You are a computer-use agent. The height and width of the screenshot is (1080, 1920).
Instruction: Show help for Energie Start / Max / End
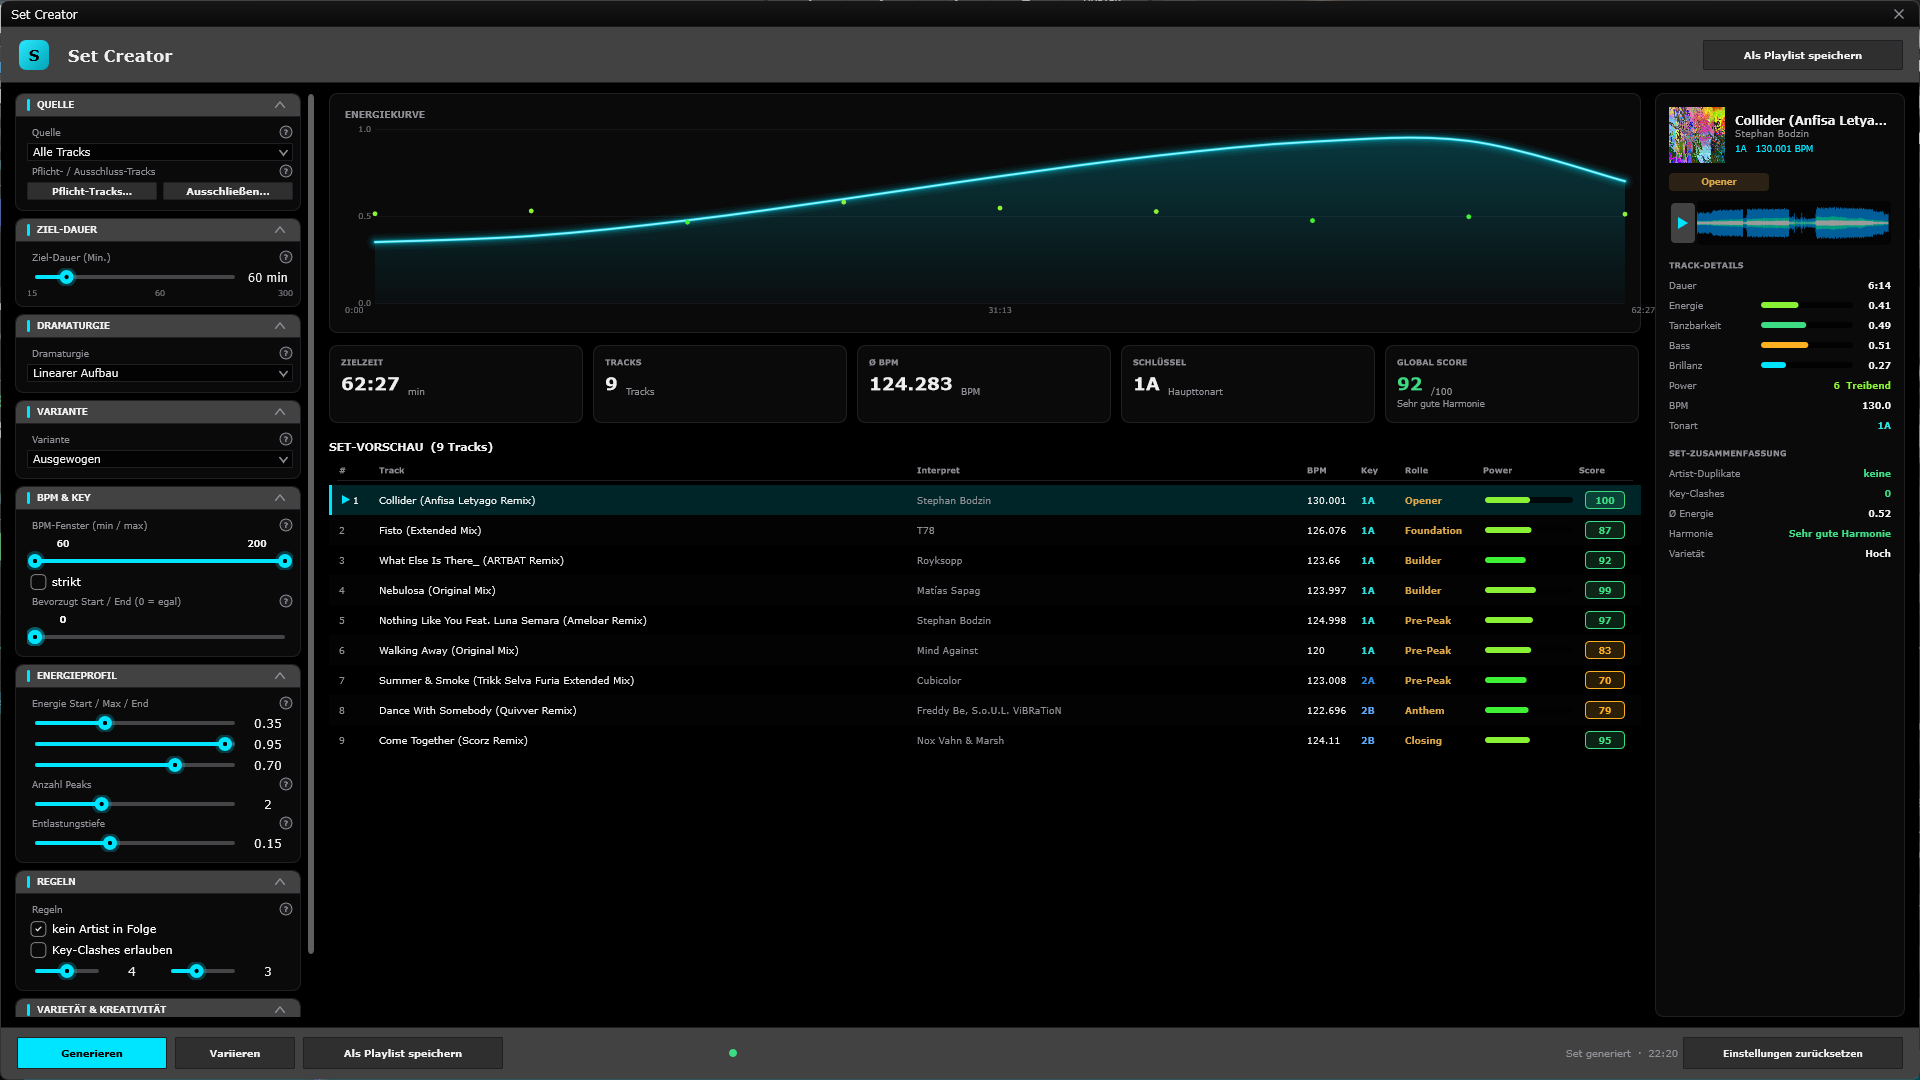(286, 703)
